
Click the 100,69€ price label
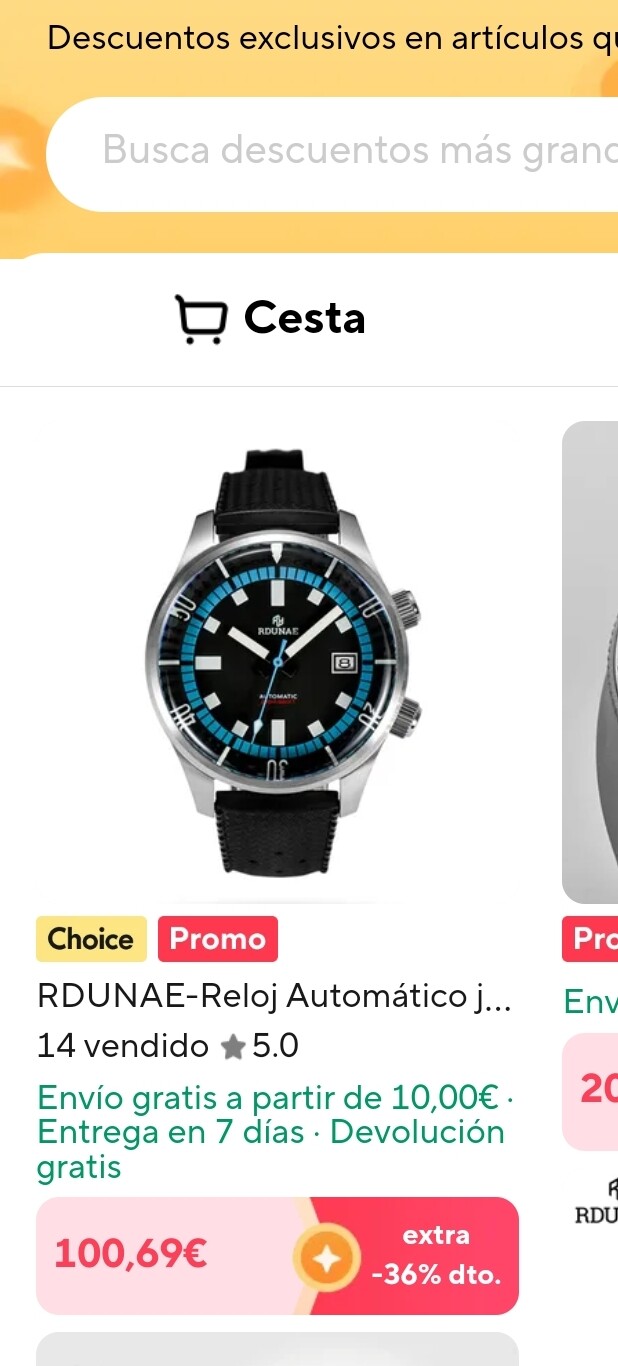coord(131,1254)
